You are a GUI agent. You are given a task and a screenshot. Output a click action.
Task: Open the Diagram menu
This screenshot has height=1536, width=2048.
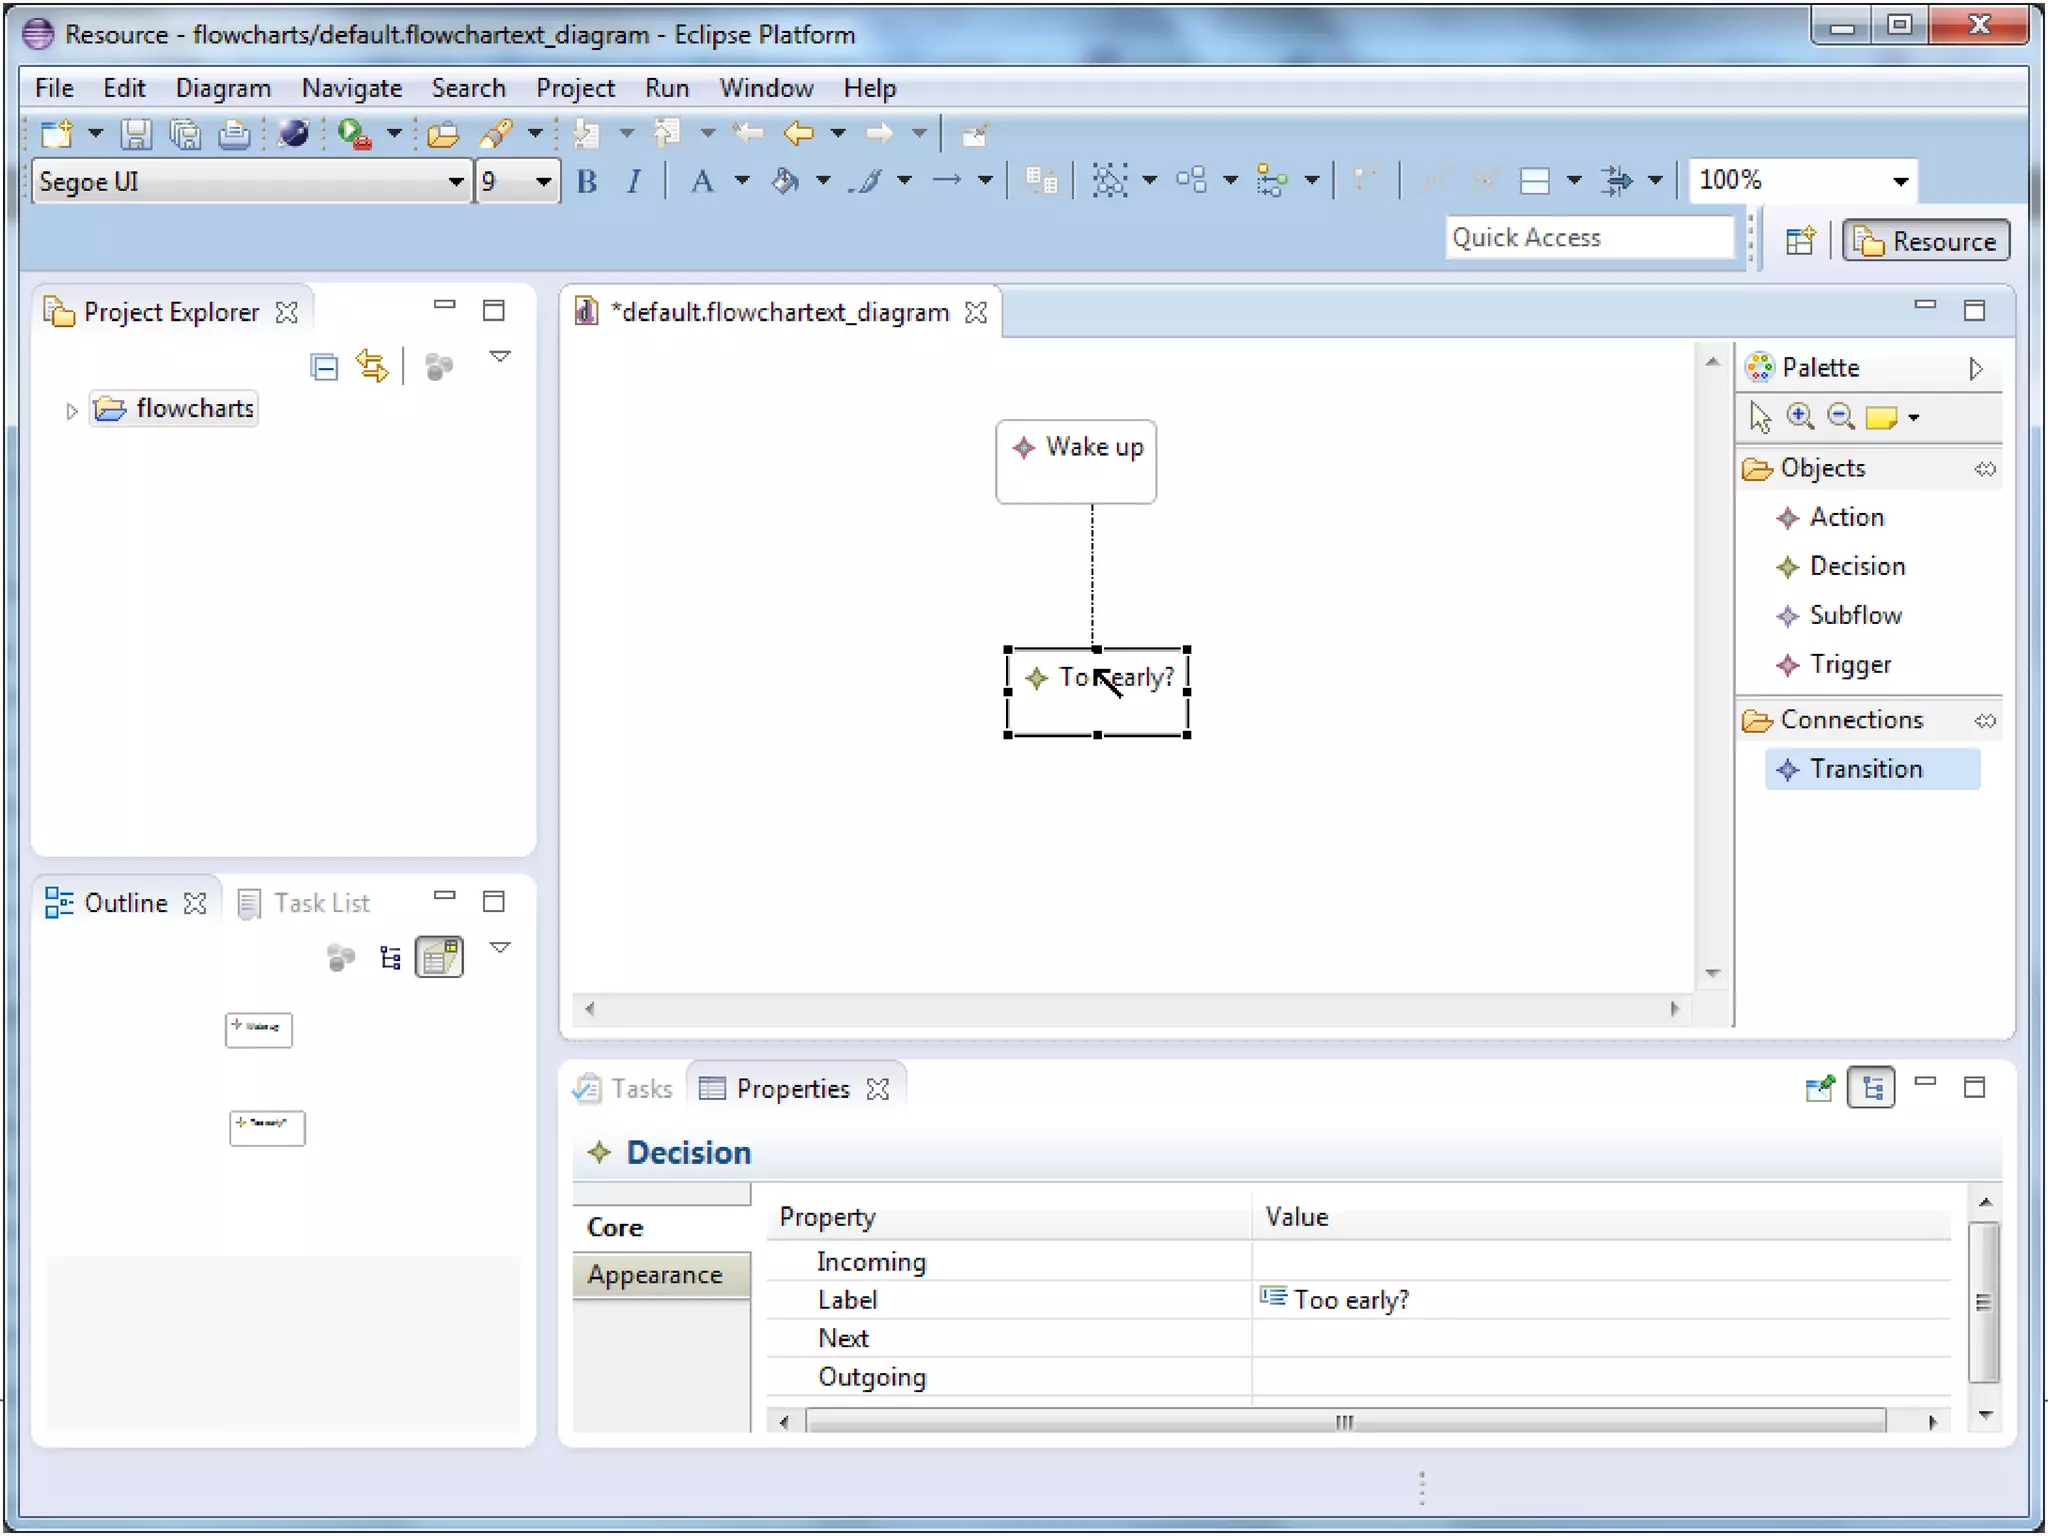[223, 88]
